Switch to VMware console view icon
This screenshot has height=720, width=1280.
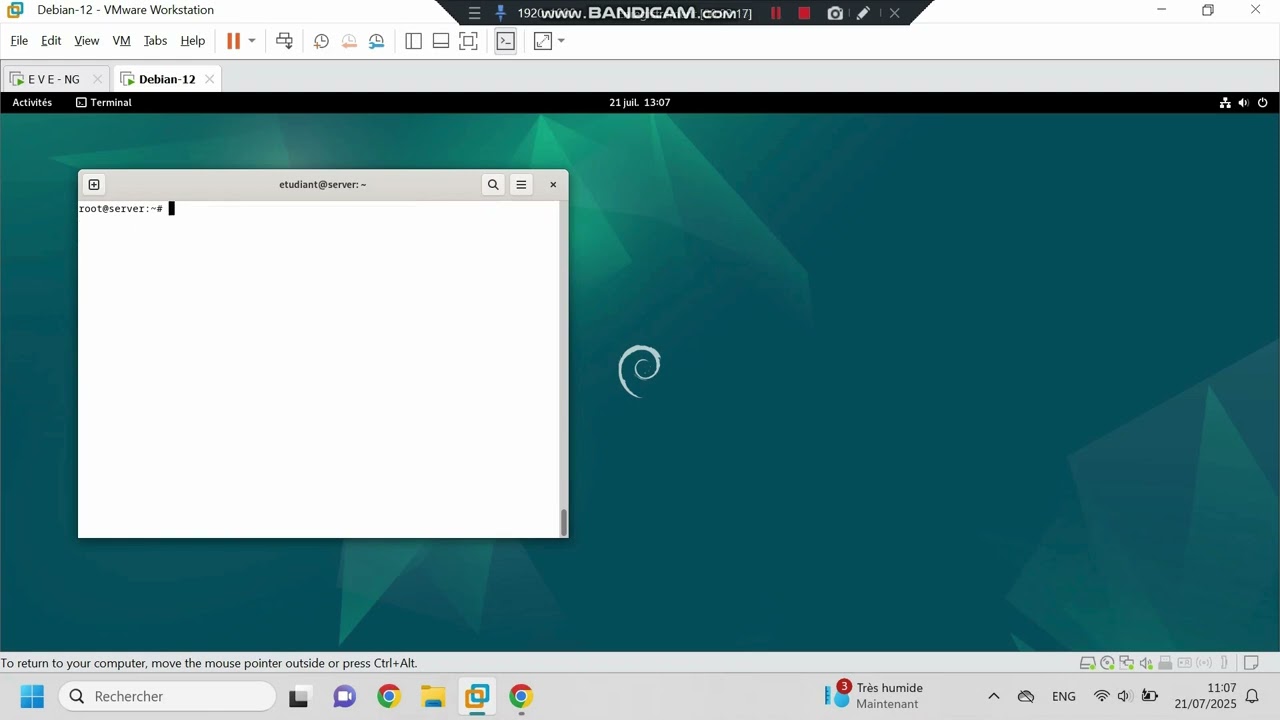tap(505, 41)
